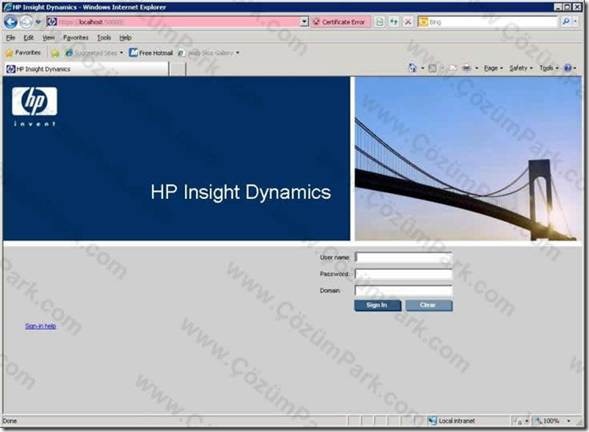Expand the address bar dropdown arrow
The height and width of the screenshot is (432, 589).
(x=304, y=22)
